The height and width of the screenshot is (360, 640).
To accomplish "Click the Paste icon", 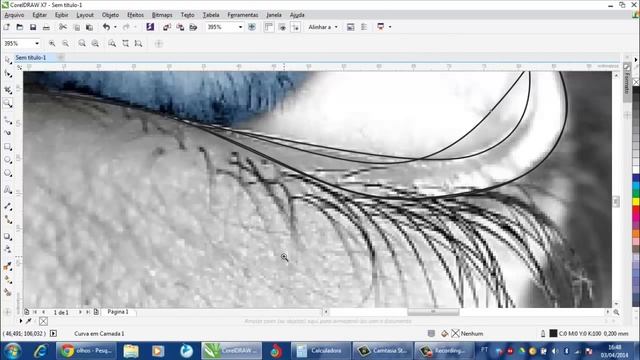I will pos(89,27).
